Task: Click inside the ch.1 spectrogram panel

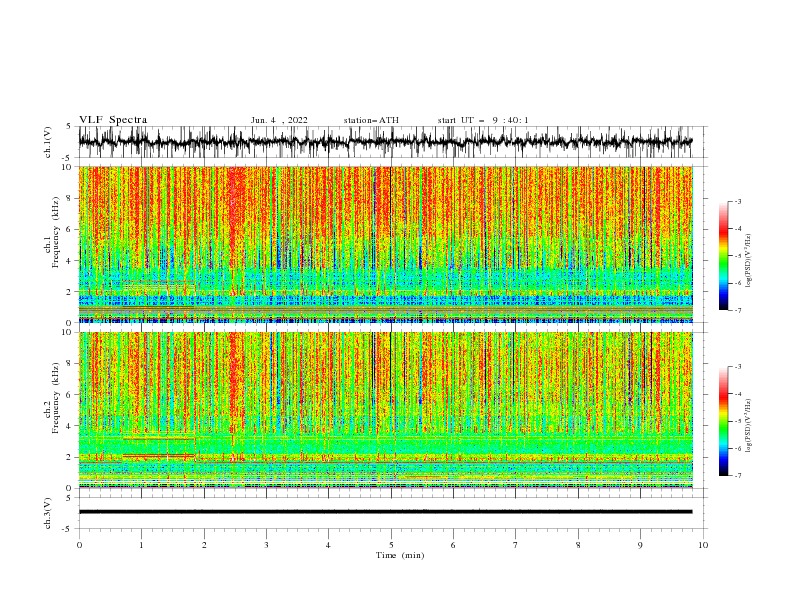Action: (x=385, y=244)
